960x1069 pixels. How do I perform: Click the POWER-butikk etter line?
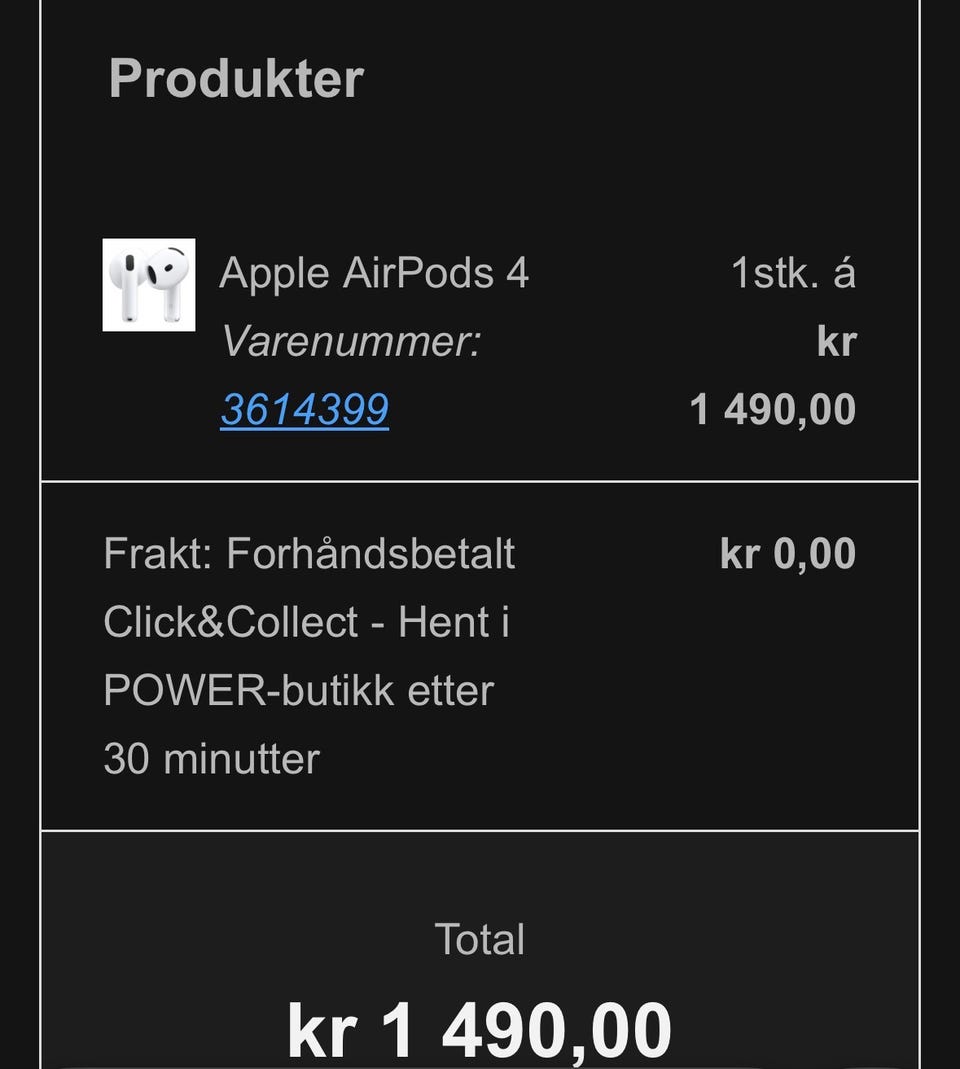tap(299, 690)
